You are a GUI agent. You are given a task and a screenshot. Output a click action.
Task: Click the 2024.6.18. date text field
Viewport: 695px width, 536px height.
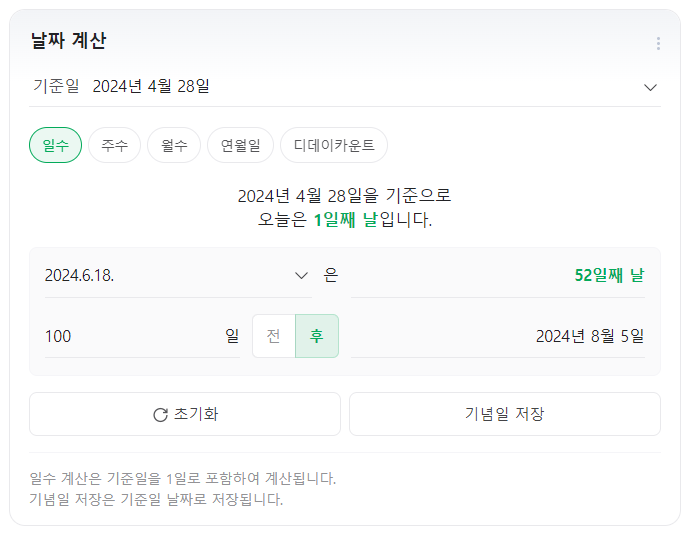pos(160,276)
